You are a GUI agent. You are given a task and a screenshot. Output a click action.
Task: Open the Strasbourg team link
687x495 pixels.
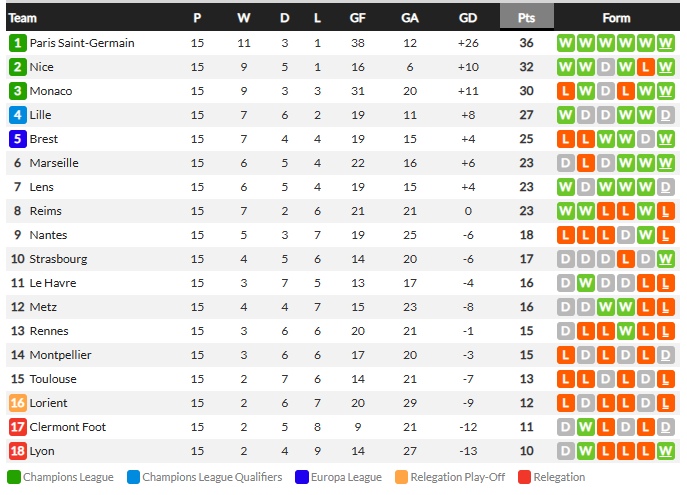point(58,259)
